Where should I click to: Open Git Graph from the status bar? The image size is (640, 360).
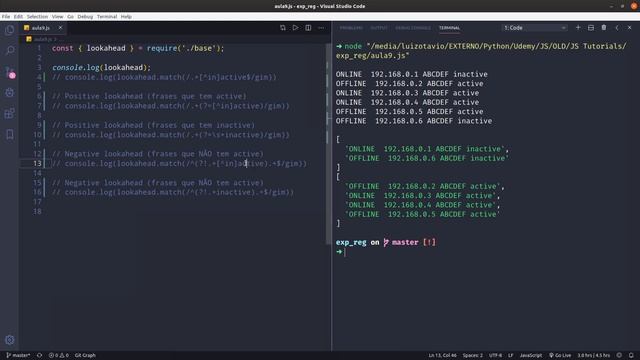pyautogui.click(x=85, y=356)
